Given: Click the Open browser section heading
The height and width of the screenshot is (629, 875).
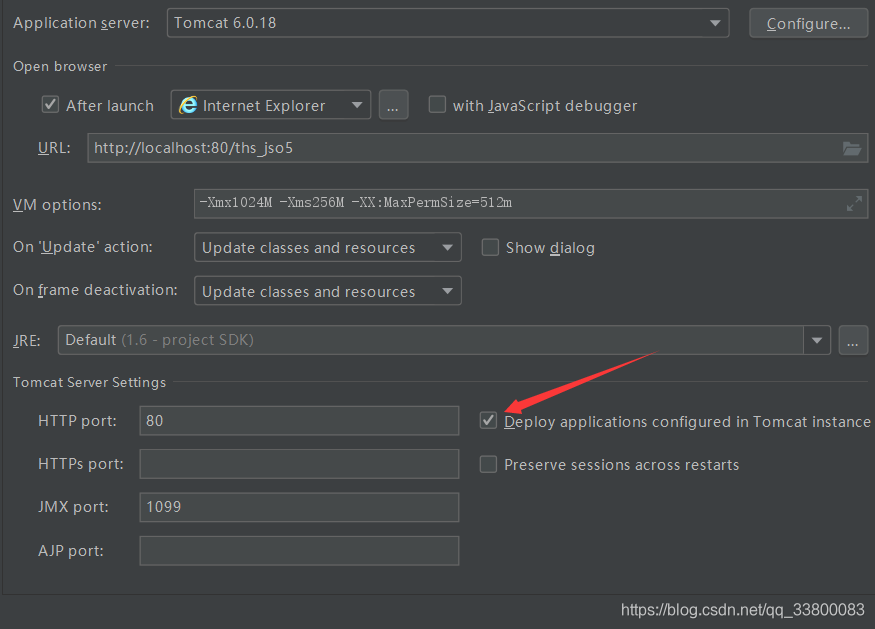Looking at the screenshot, I should (x=60, y=66).
